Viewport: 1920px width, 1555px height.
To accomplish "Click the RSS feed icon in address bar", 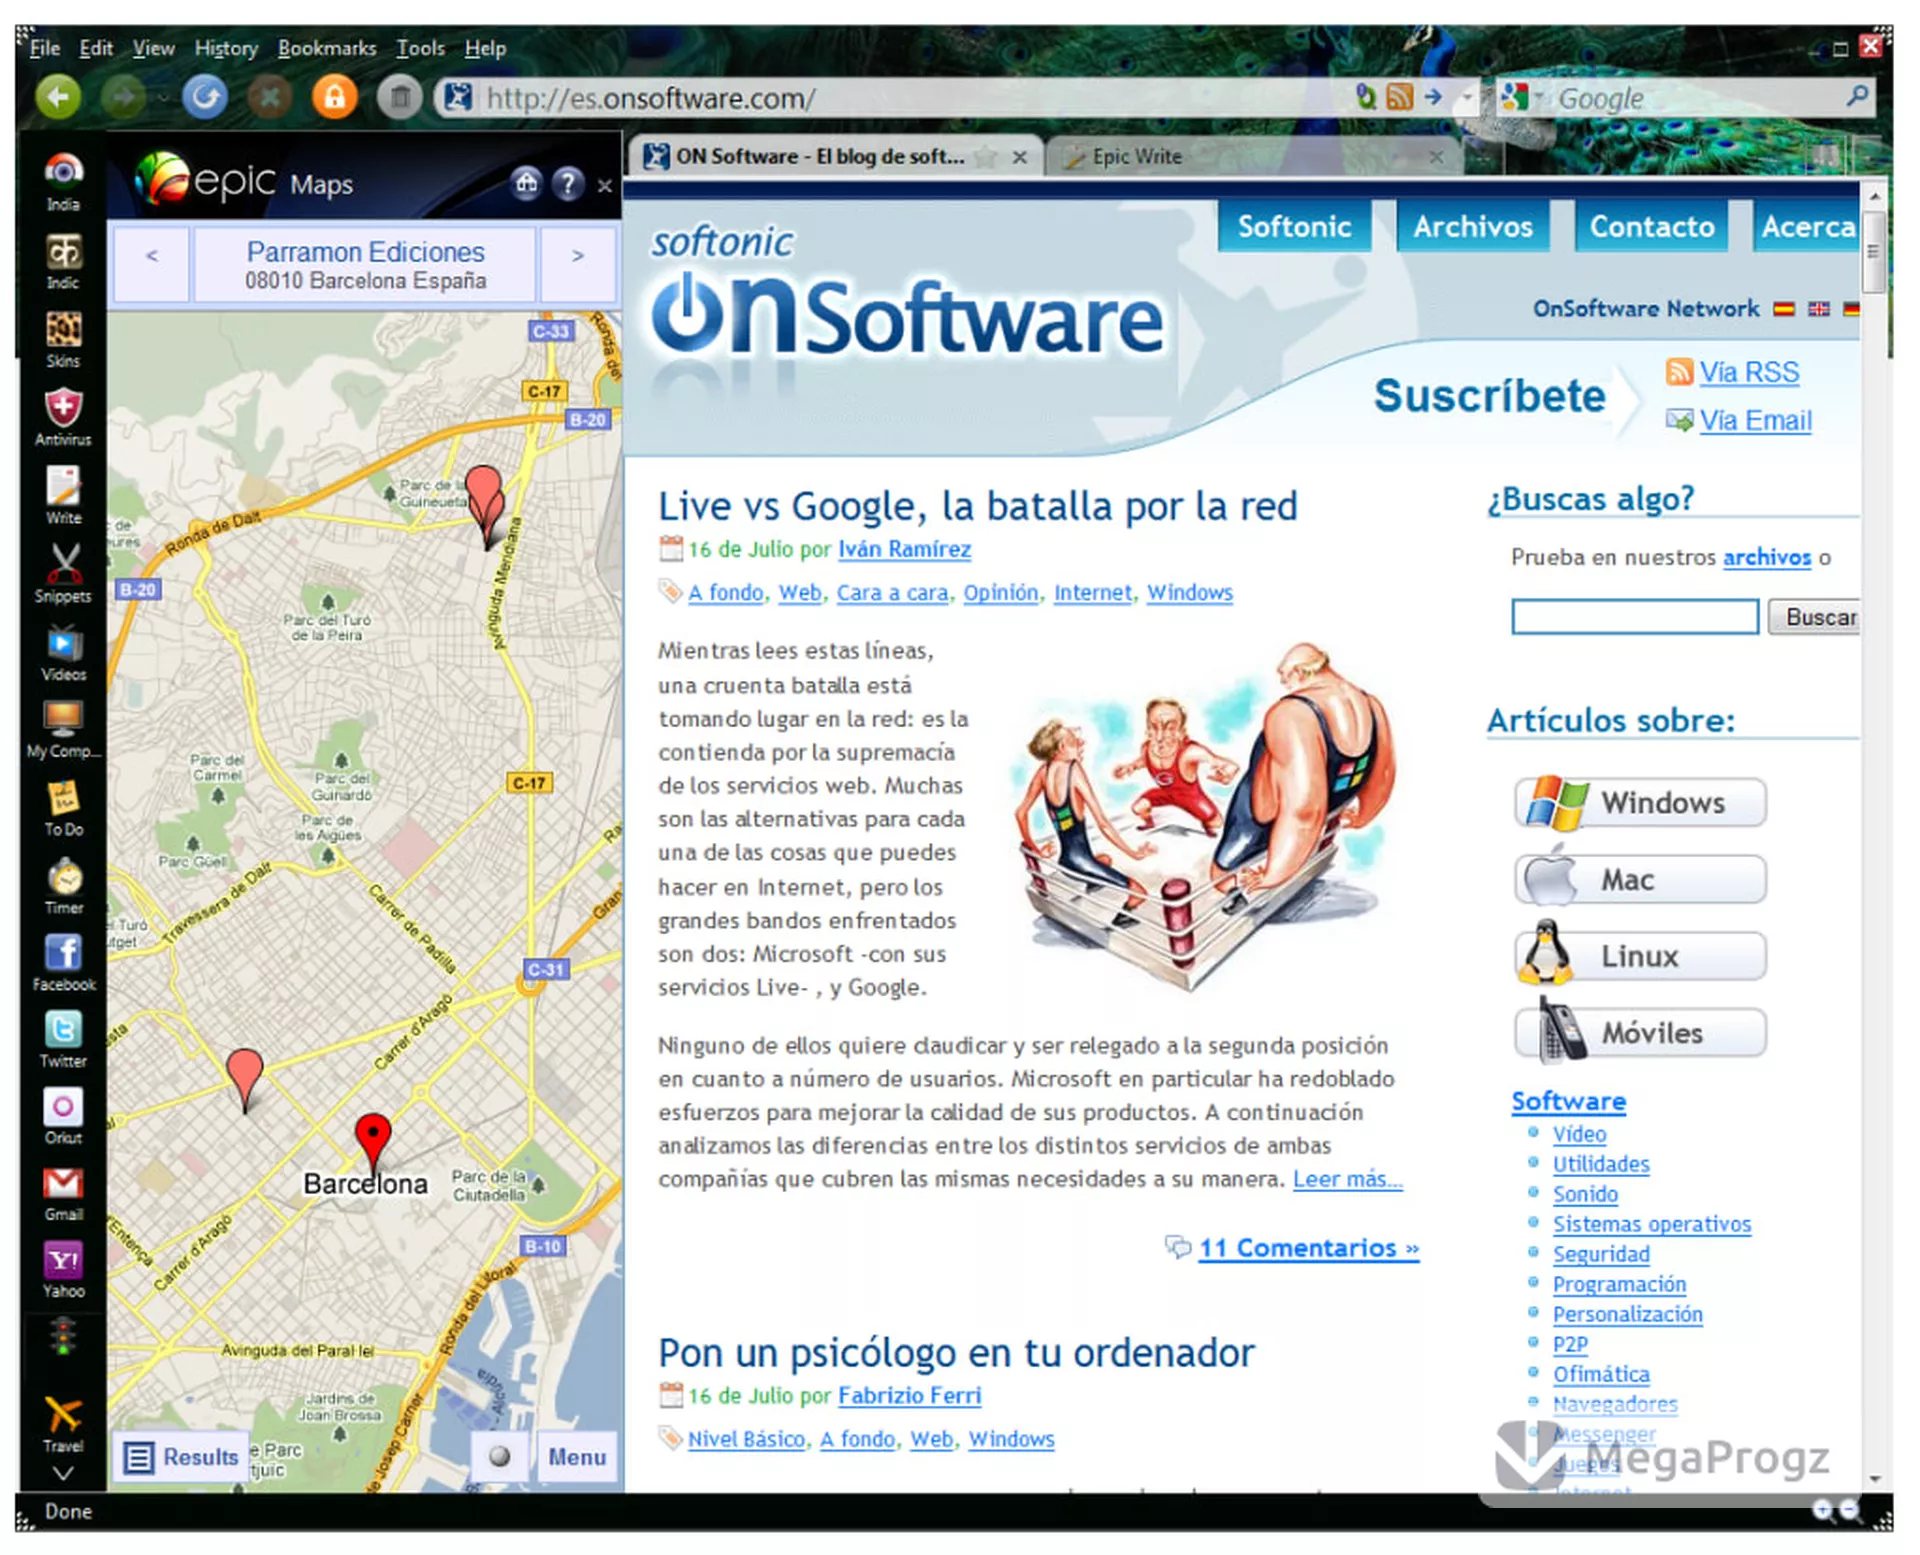I will pyautogui.click(x=1400, y=97).
